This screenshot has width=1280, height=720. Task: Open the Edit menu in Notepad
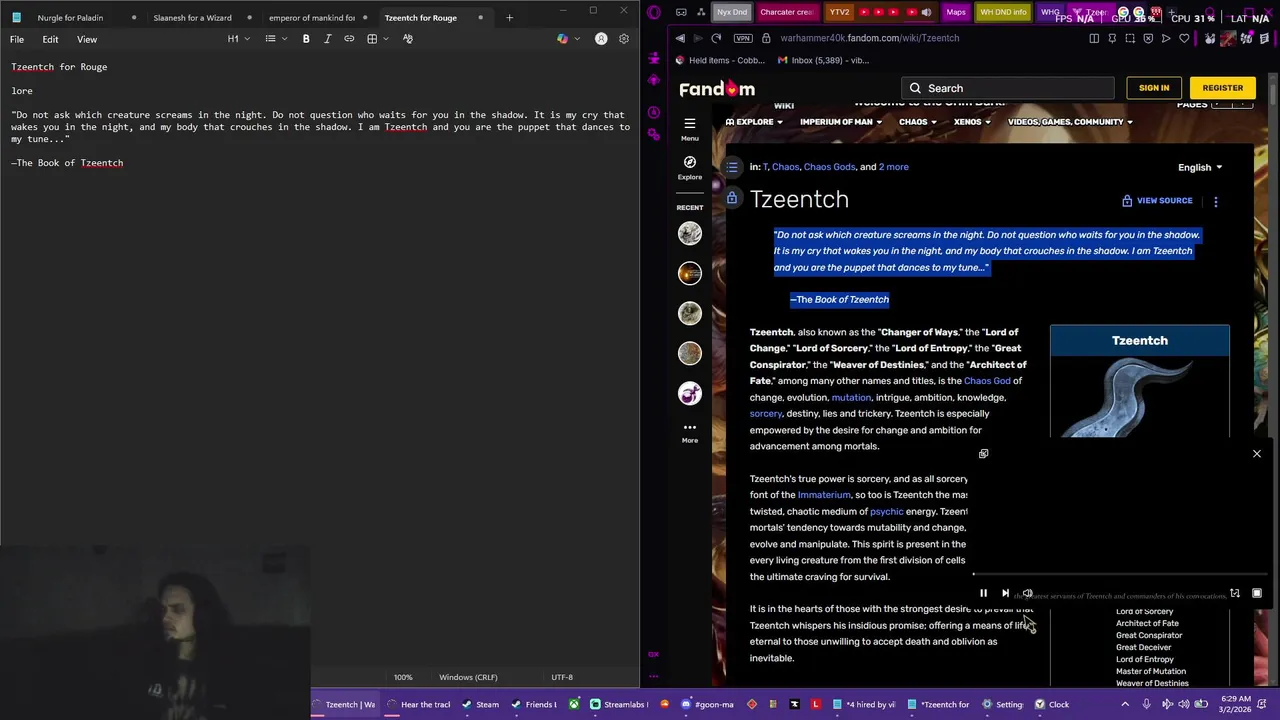coord(50,39)
